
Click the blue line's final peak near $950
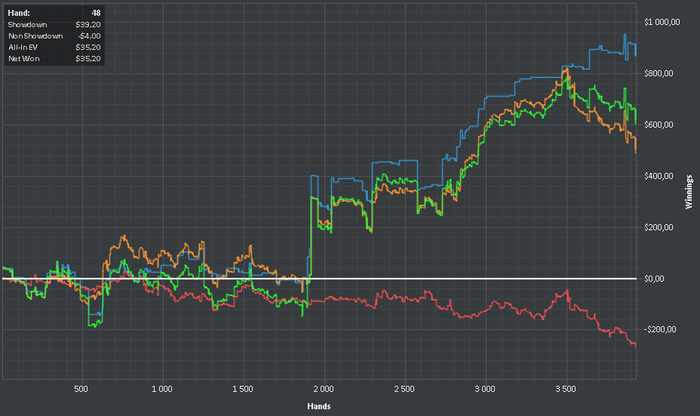tap(625, 35)
